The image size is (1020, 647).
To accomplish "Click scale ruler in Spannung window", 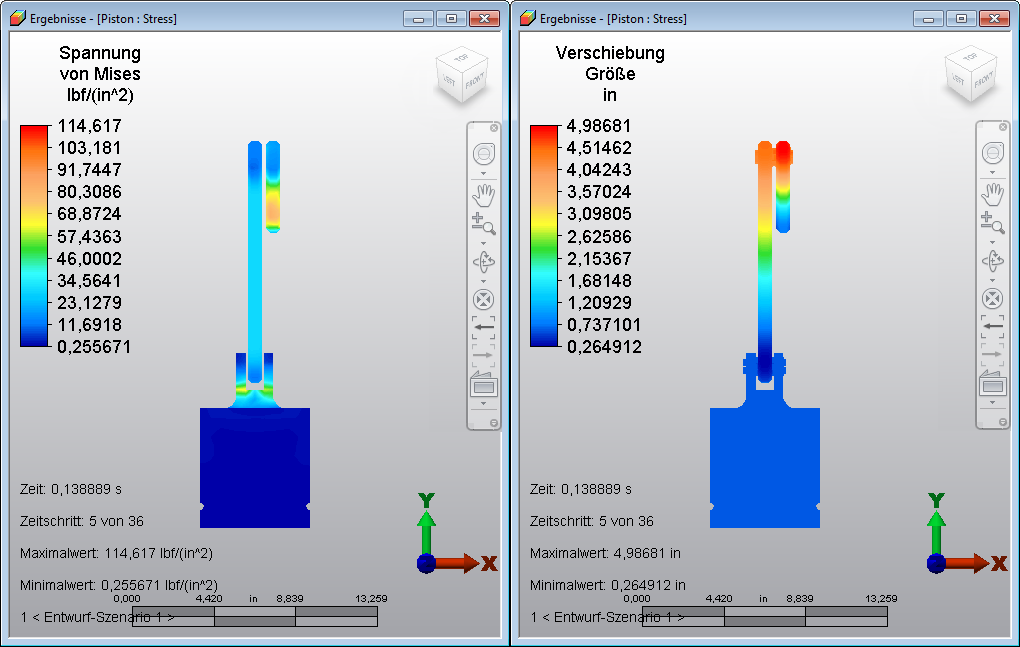I will (x=254, y=616).
